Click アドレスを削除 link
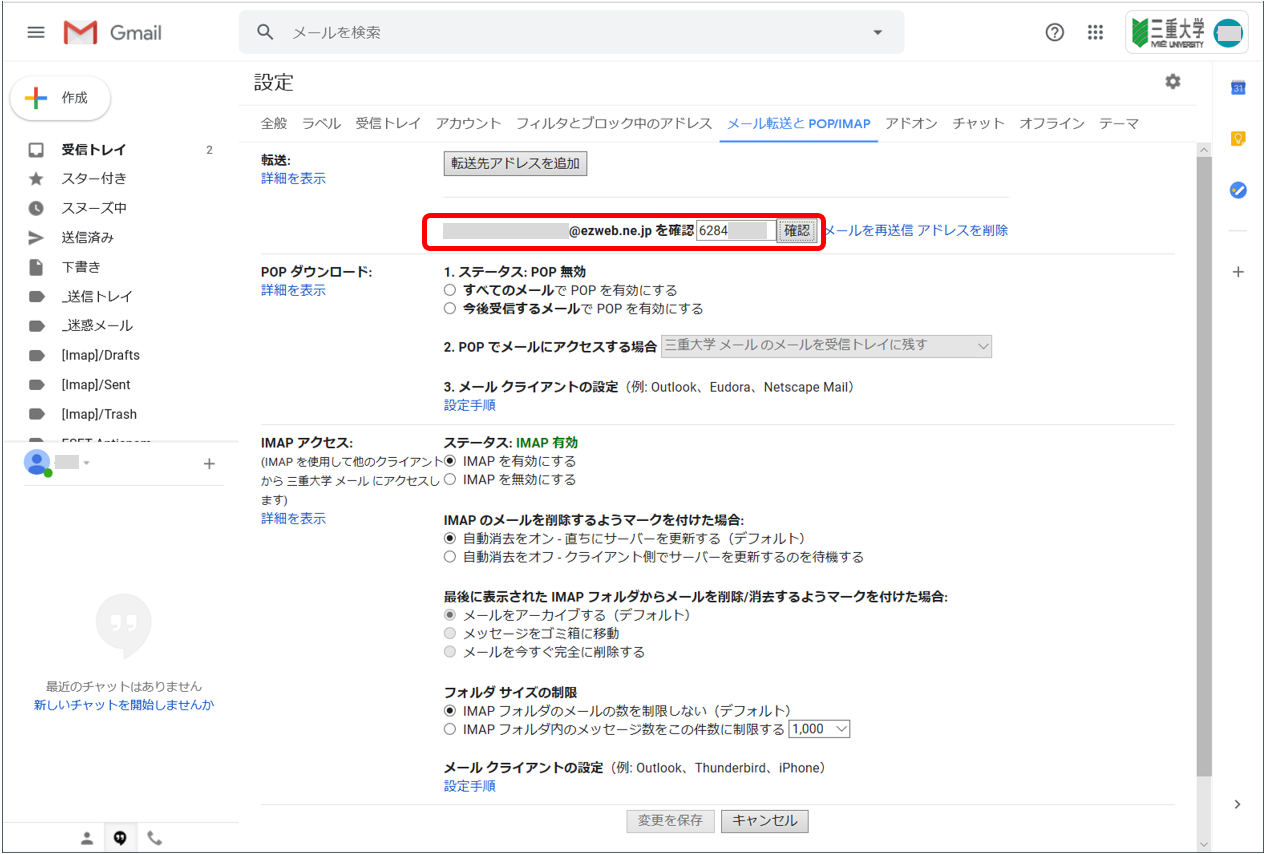Screen dimensions: 1265x854 [963, 231]
